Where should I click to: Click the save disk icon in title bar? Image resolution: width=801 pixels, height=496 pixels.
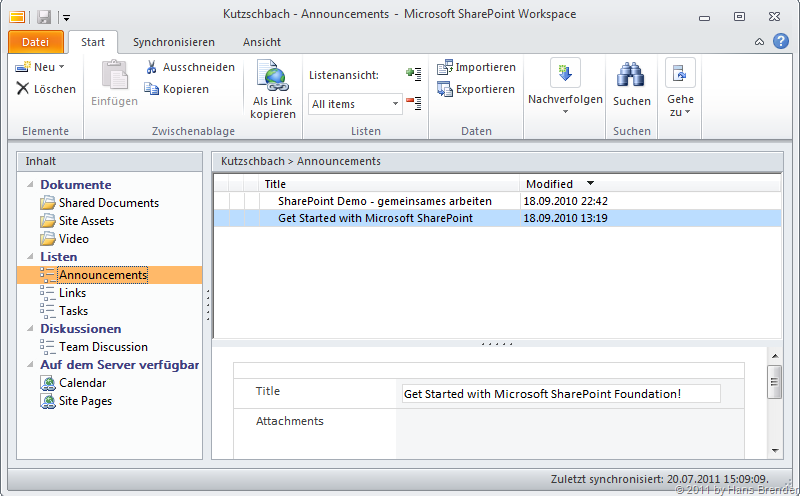(x=43, y=16)
